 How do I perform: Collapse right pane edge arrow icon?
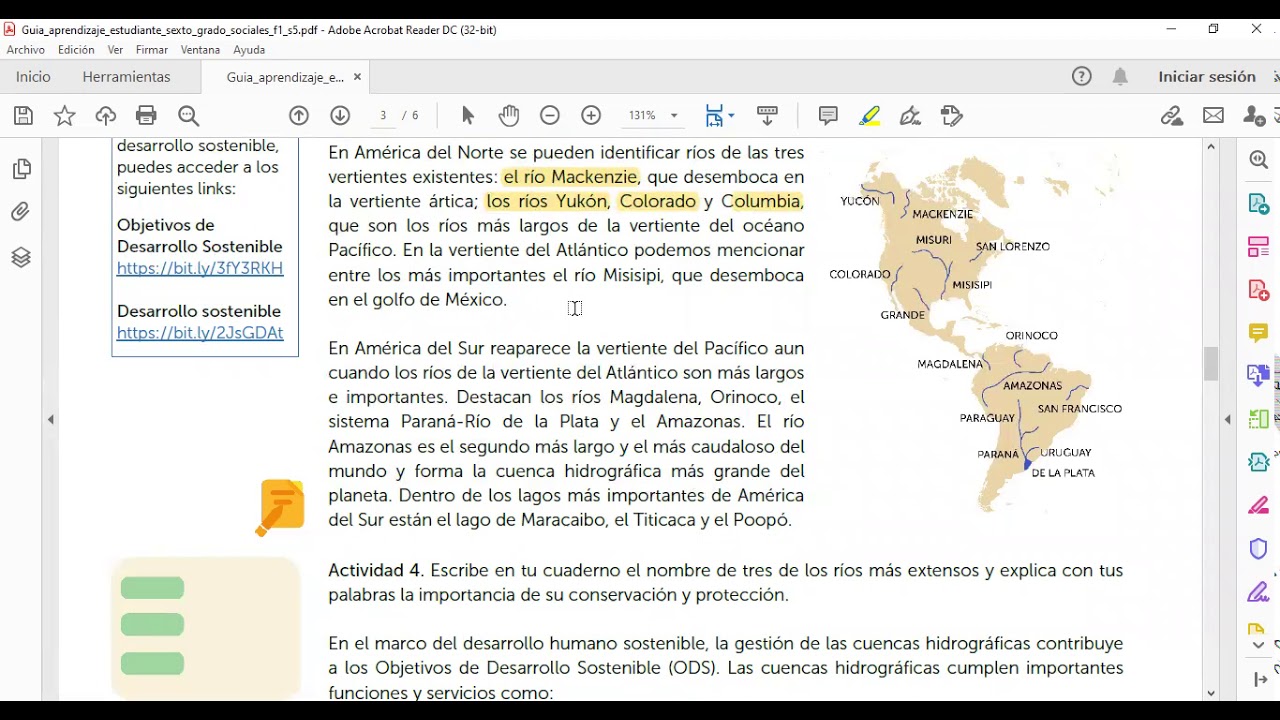(1261, 680)
